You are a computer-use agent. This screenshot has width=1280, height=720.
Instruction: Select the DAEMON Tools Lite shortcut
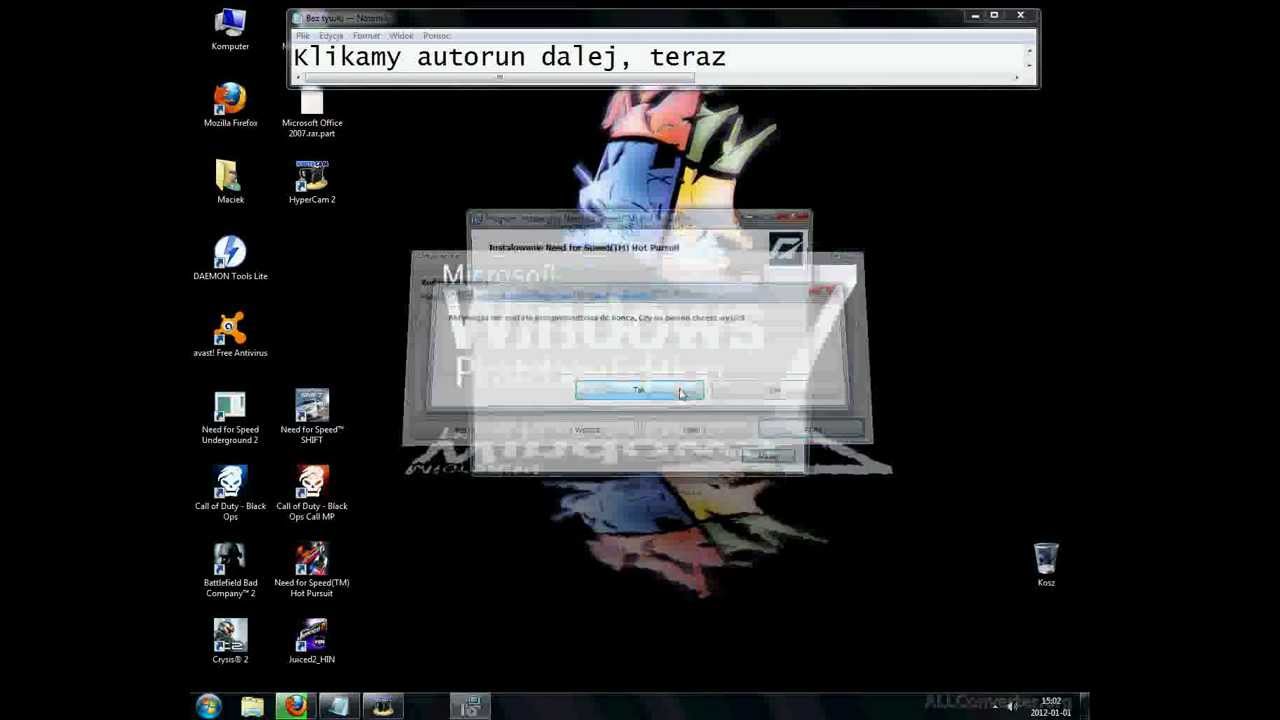230,258
